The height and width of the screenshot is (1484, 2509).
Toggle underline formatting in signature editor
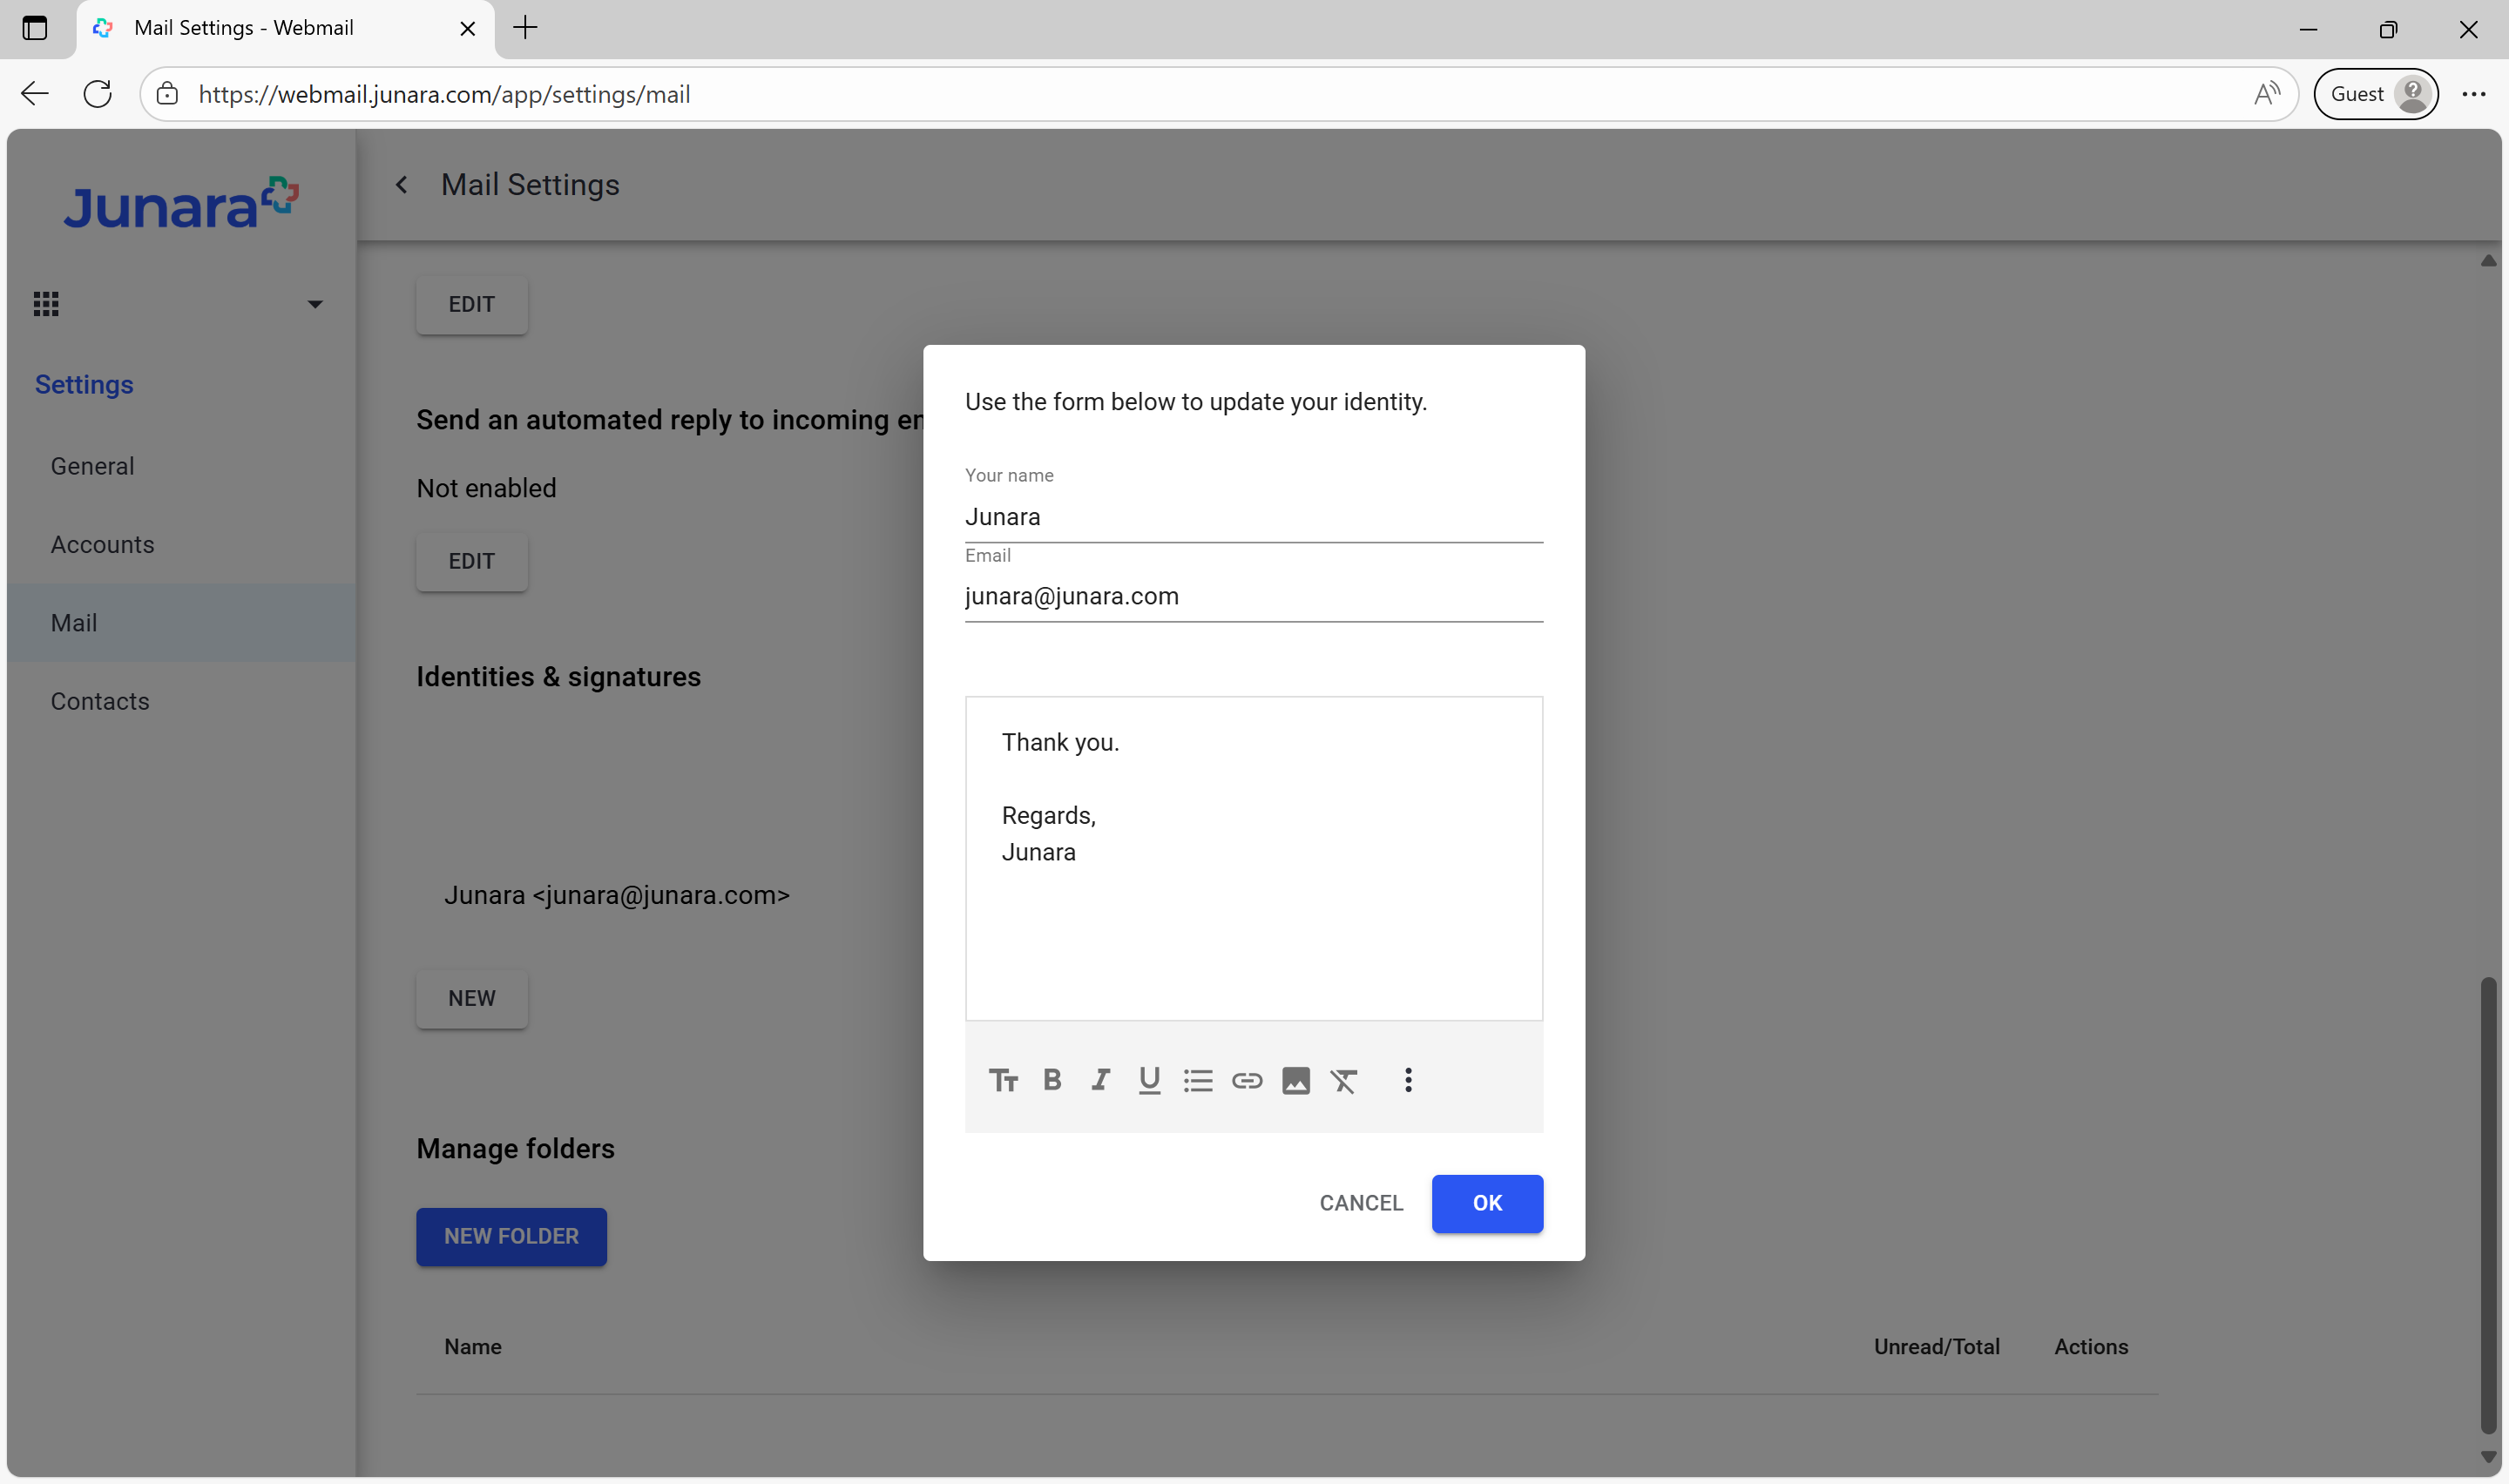(x=1149, y=1080)
